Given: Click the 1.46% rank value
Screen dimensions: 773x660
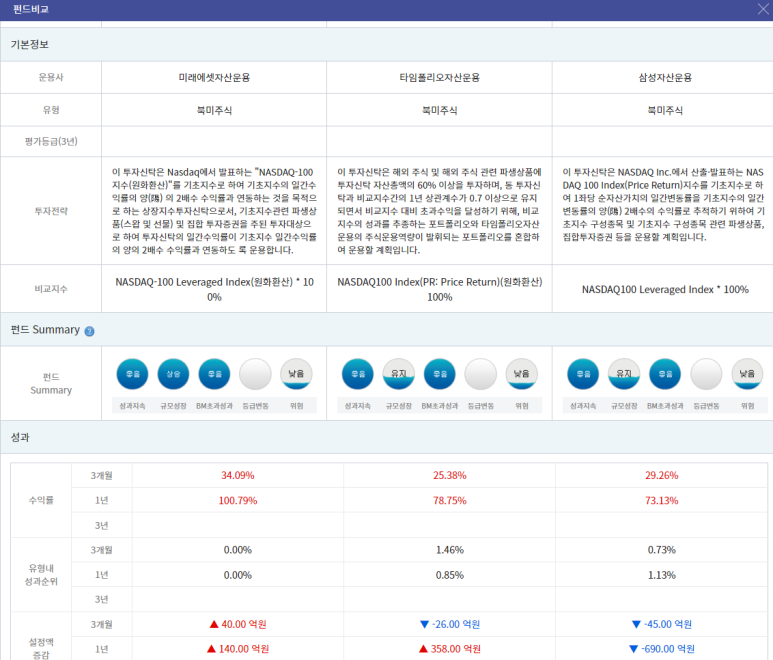Looking at the screenshot, I should tap(450, 550).
